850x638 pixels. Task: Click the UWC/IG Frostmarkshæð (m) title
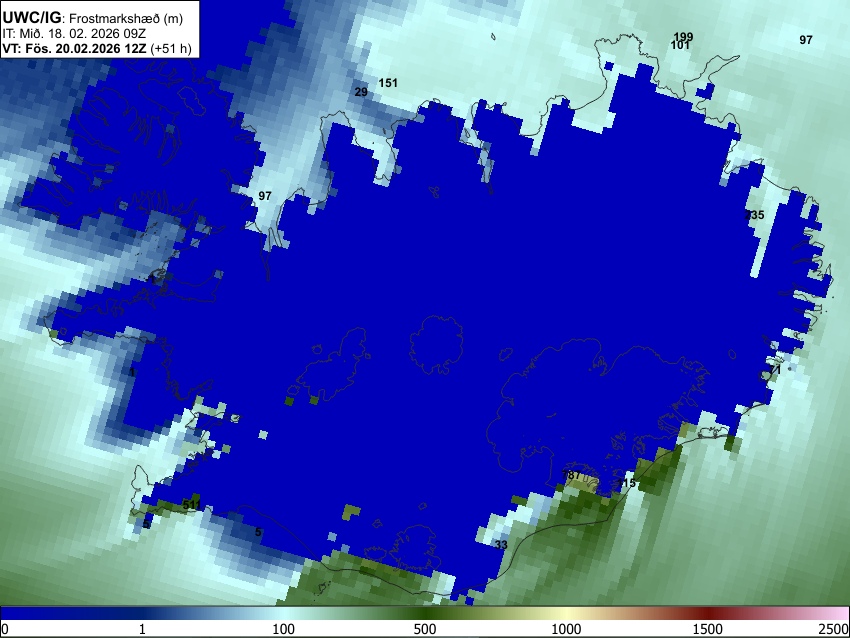pyautogui.click(x=92, y=18)
